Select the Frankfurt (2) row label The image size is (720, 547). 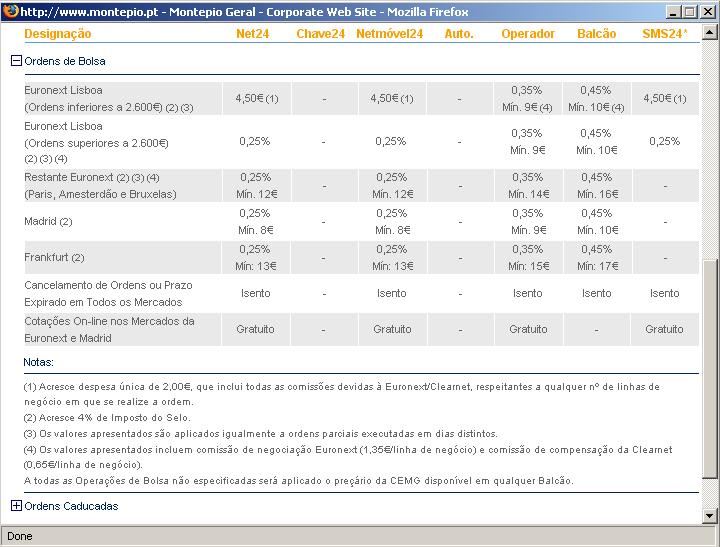click(54, 257)
